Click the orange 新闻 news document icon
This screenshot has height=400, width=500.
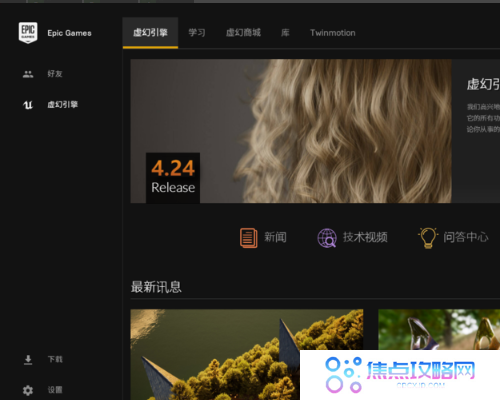(249, 238)
